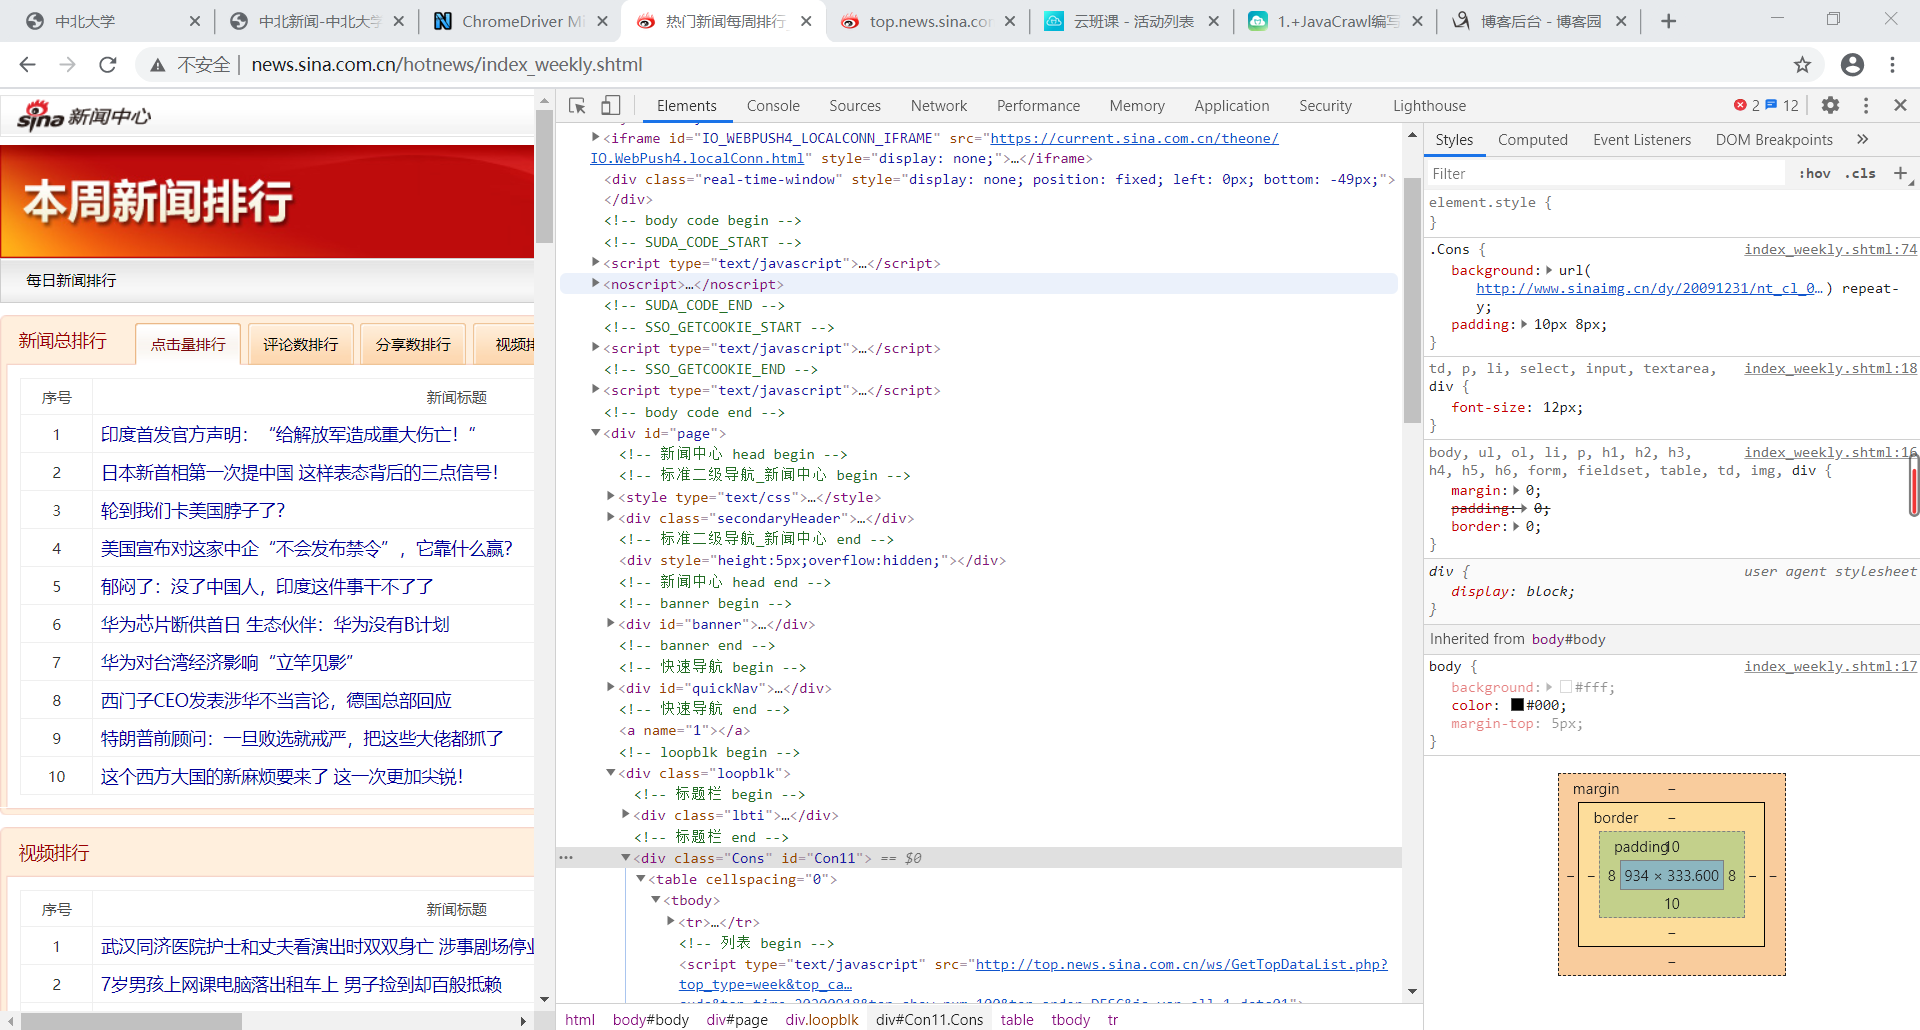
Task: Reload the current page
Action: 108,64
